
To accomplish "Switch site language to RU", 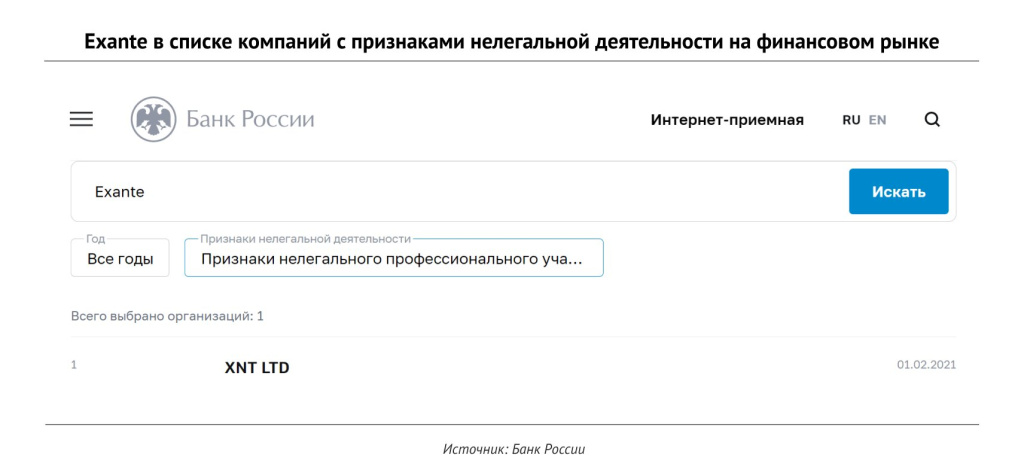I will (851, 120).
